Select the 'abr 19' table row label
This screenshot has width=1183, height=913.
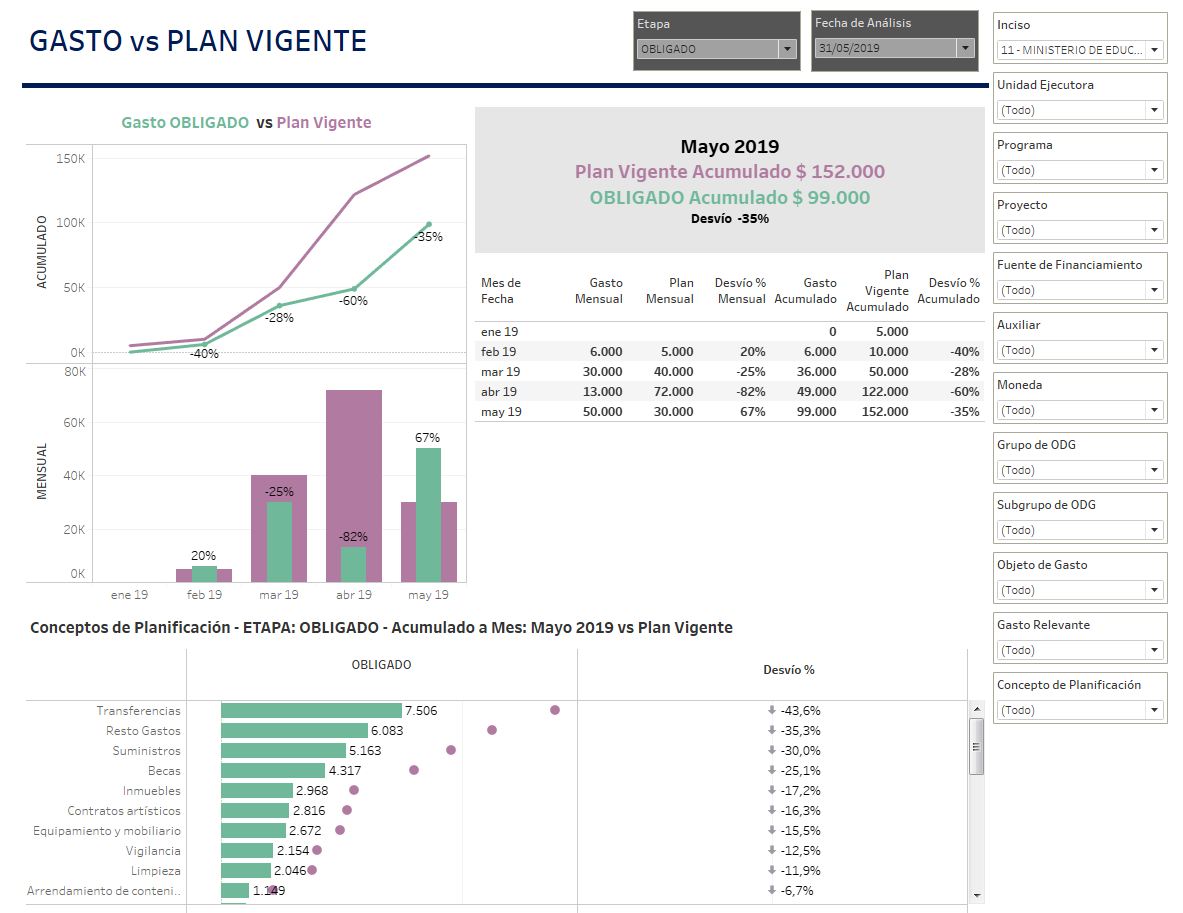point(499,392)
